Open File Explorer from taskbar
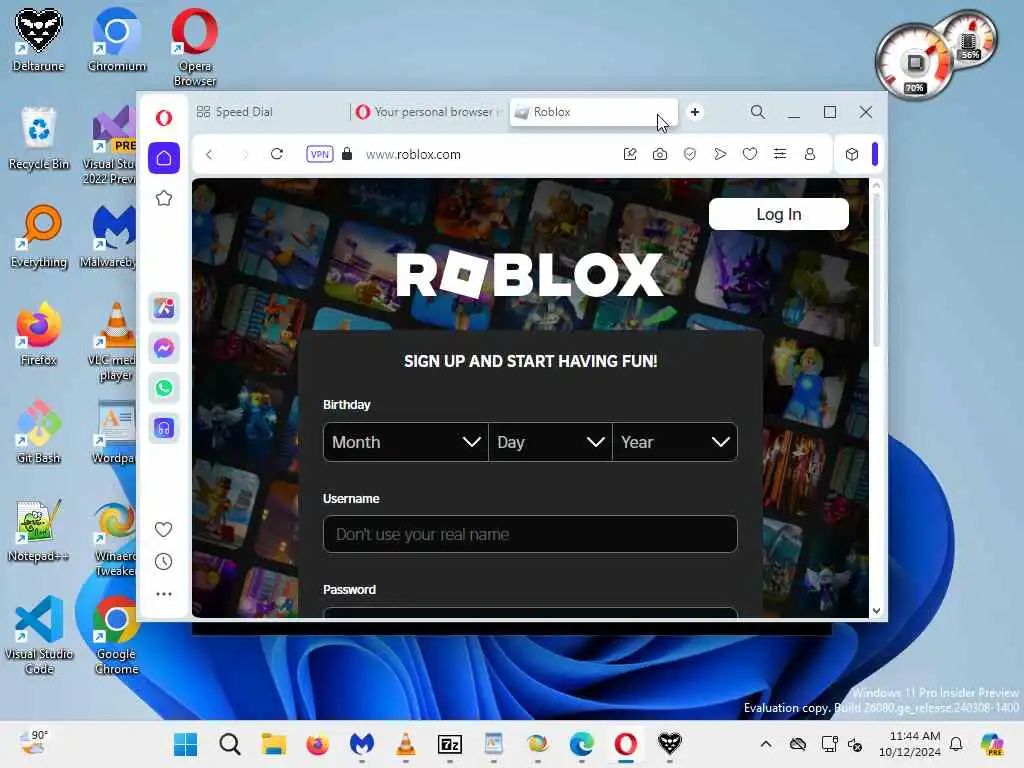1024x768 pixels. point(274,744)
